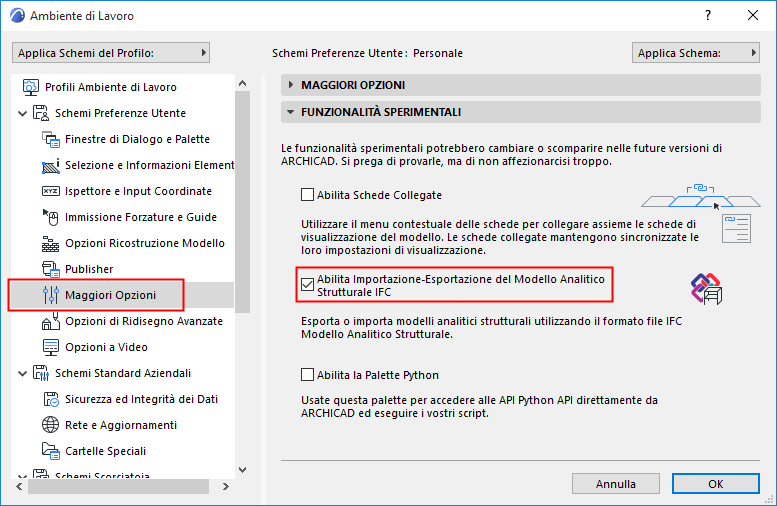The height and width of the screenshot is (506, 777).
Task: Select Opzioni Ricostruzione Modello item
Action: pos(145,243)
